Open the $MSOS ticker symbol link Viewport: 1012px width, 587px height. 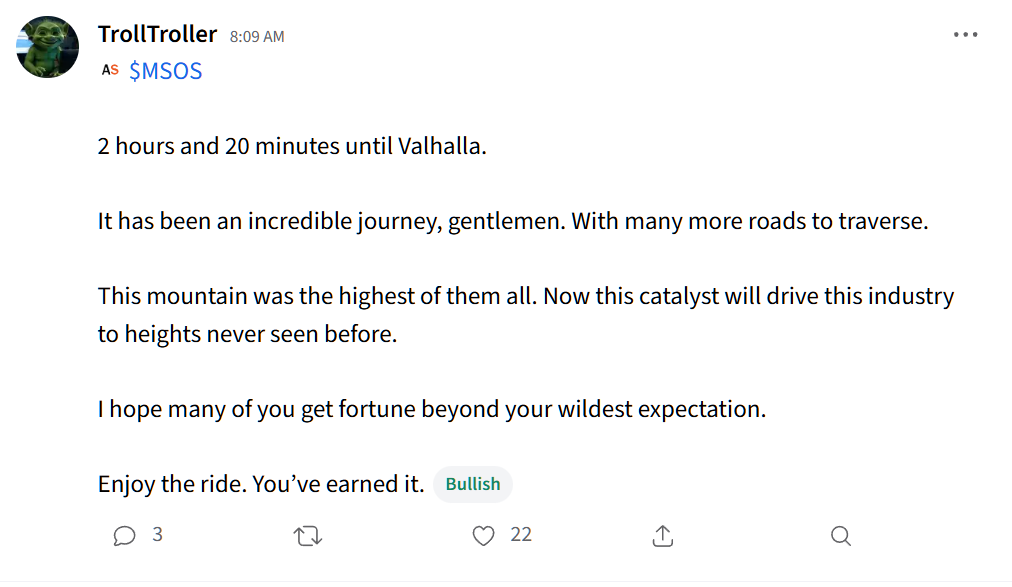point(166,72)
